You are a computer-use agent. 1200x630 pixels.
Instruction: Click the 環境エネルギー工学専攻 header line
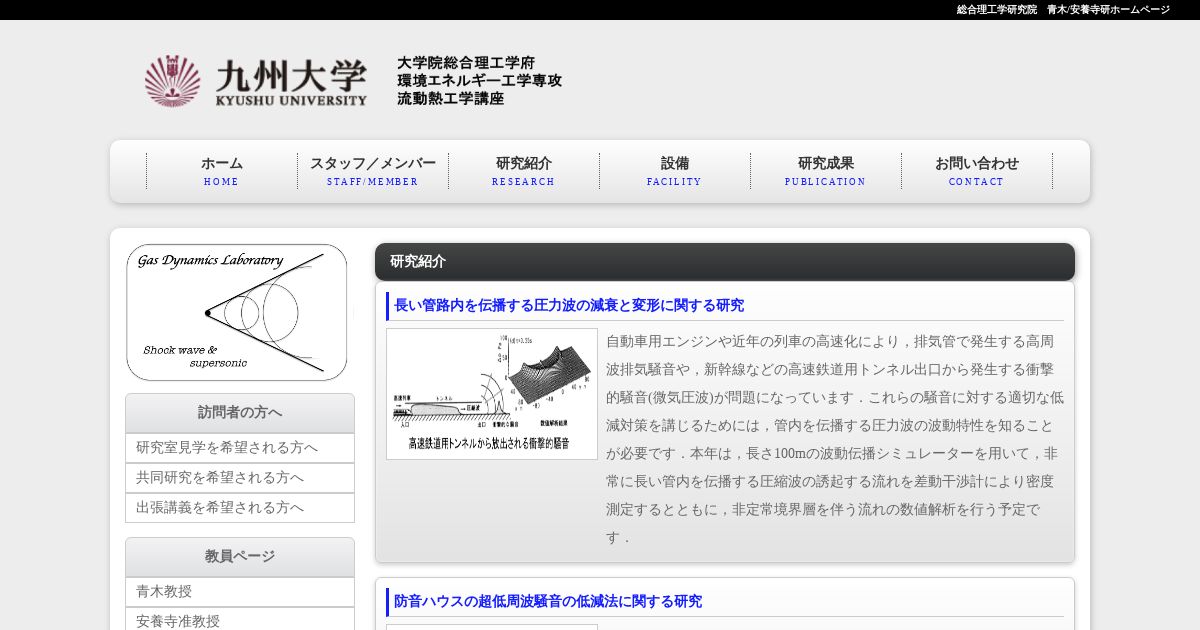(480, 81)
